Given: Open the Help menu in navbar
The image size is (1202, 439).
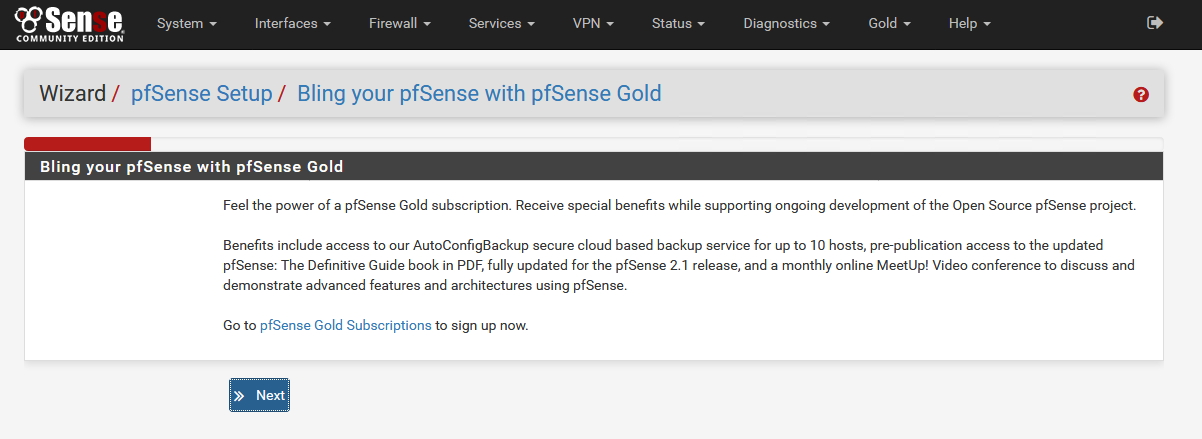Looking at the screenshot, I should [969, 23].
